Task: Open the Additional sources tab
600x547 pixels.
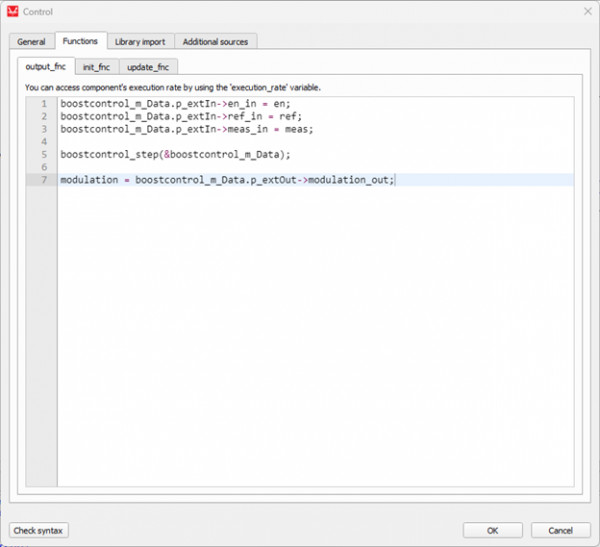Action: point(215,42)
